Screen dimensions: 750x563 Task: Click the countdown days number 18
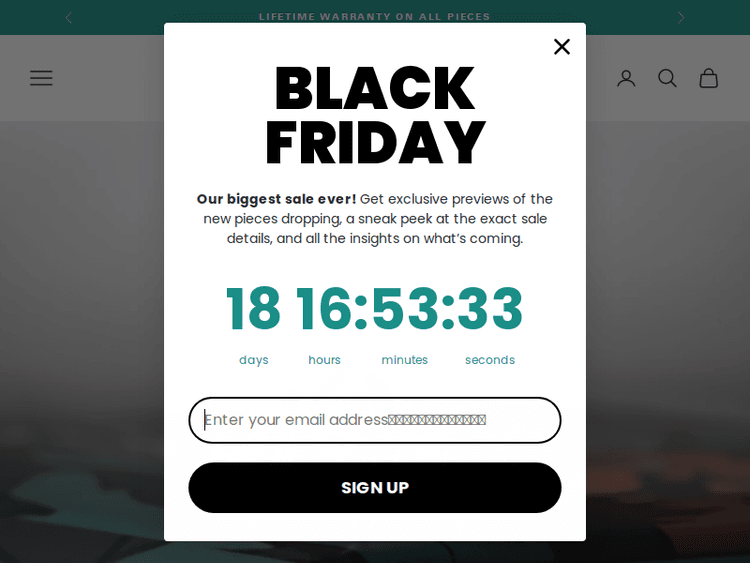click(x=253, y=309)
